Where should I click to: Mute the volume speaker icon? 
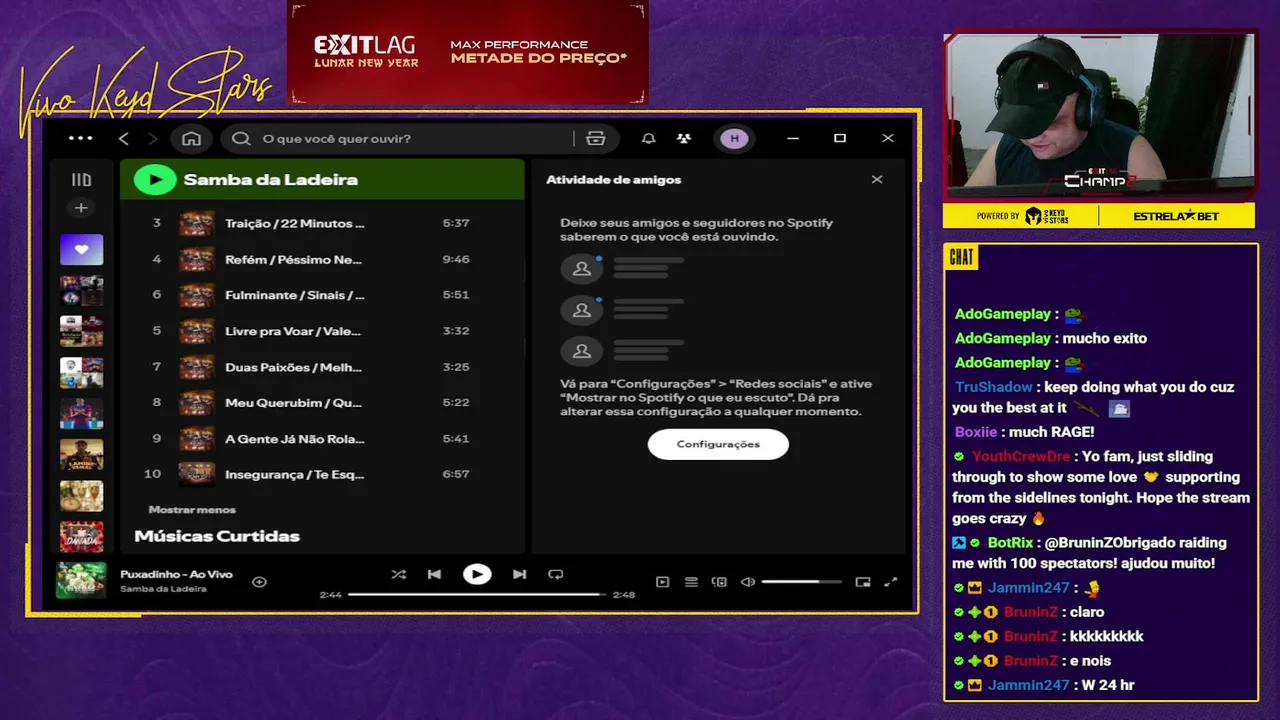(x=747, y=582)
